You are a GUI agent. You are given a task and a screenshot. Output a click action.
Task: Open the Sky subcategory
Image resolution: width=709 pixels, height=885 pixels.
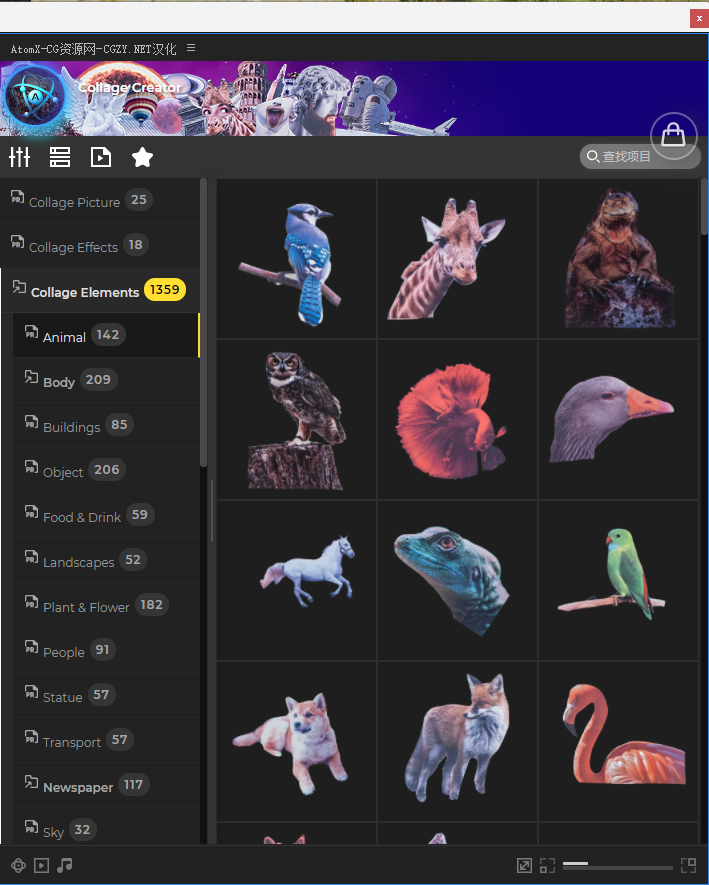[106, 827]
